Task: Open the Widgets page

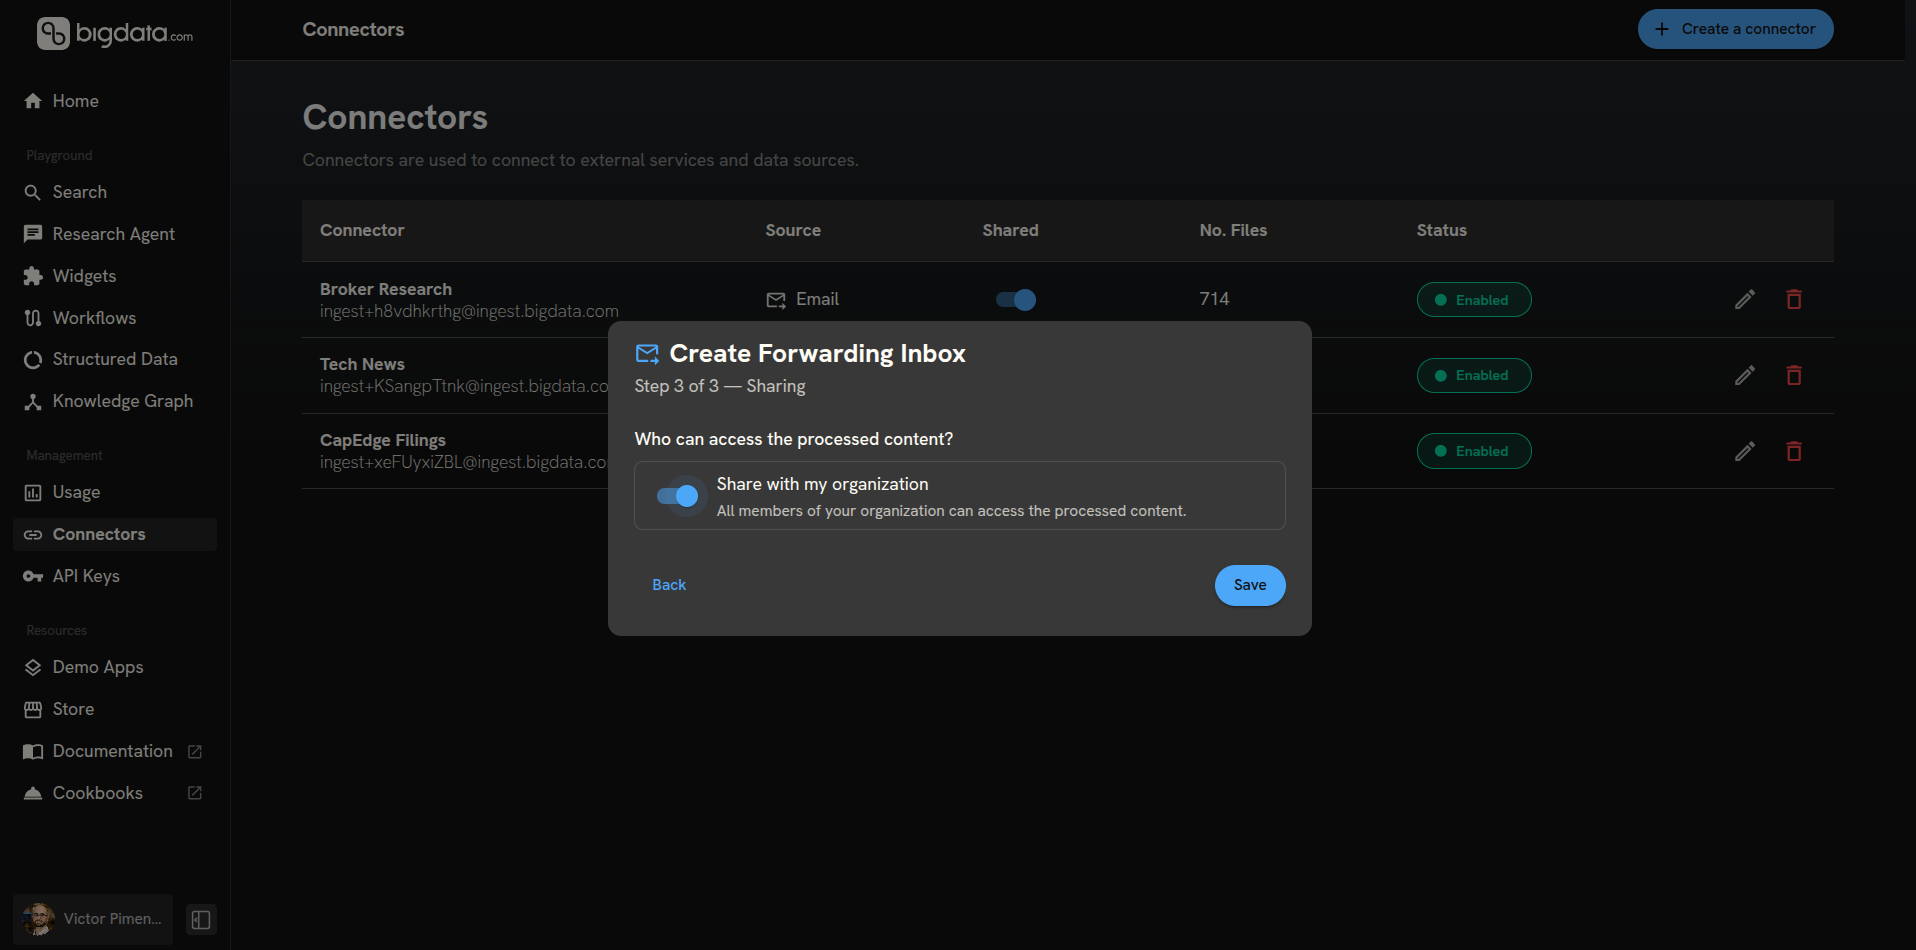Action: [x=115, y=276]
